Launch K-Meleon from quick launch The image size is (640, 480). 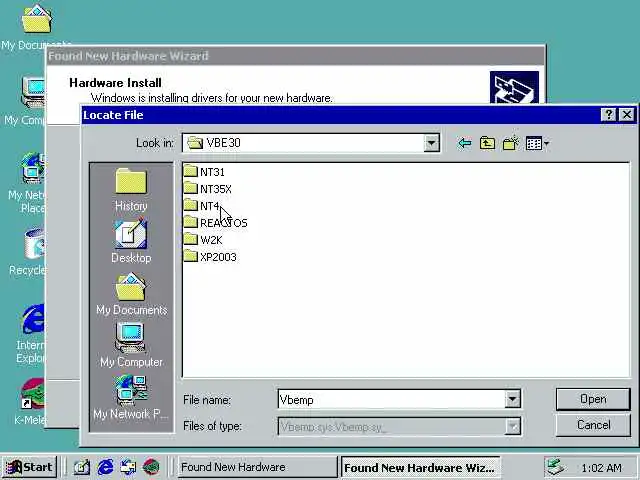[151, 467]
